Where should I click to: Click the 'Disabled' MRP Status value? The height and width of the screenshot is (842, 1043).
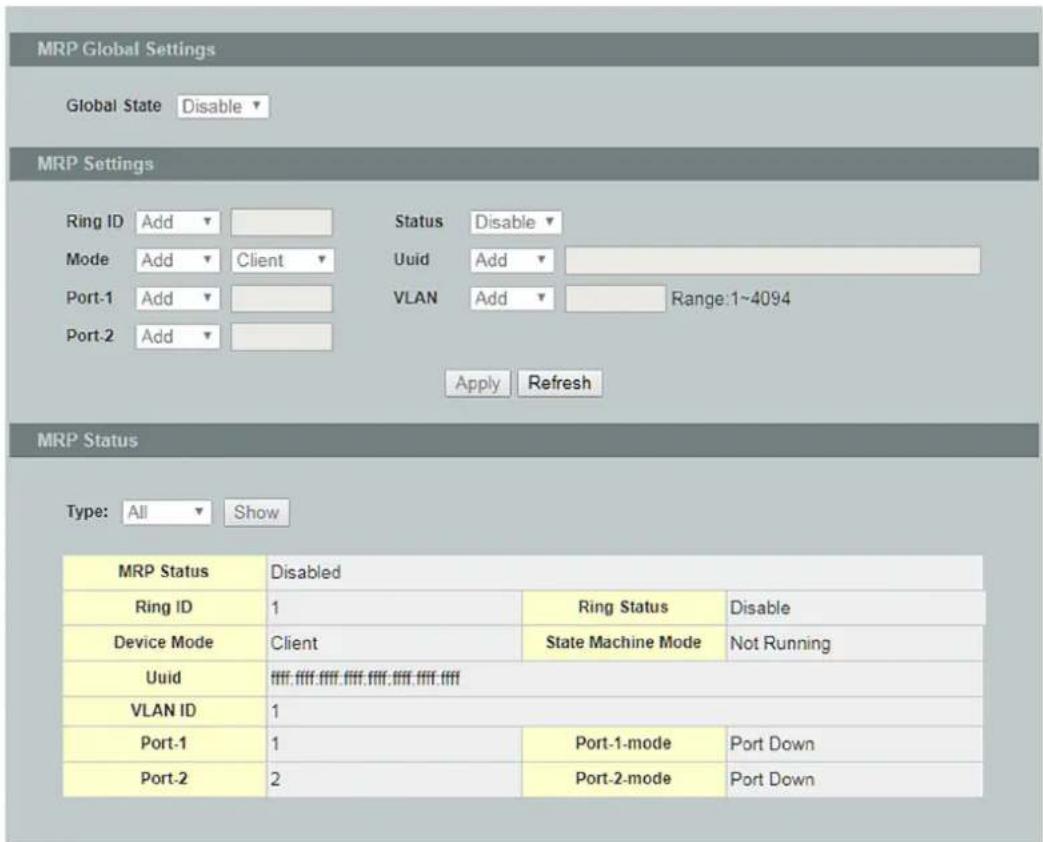pyautogui.click(x=305, y=572)
